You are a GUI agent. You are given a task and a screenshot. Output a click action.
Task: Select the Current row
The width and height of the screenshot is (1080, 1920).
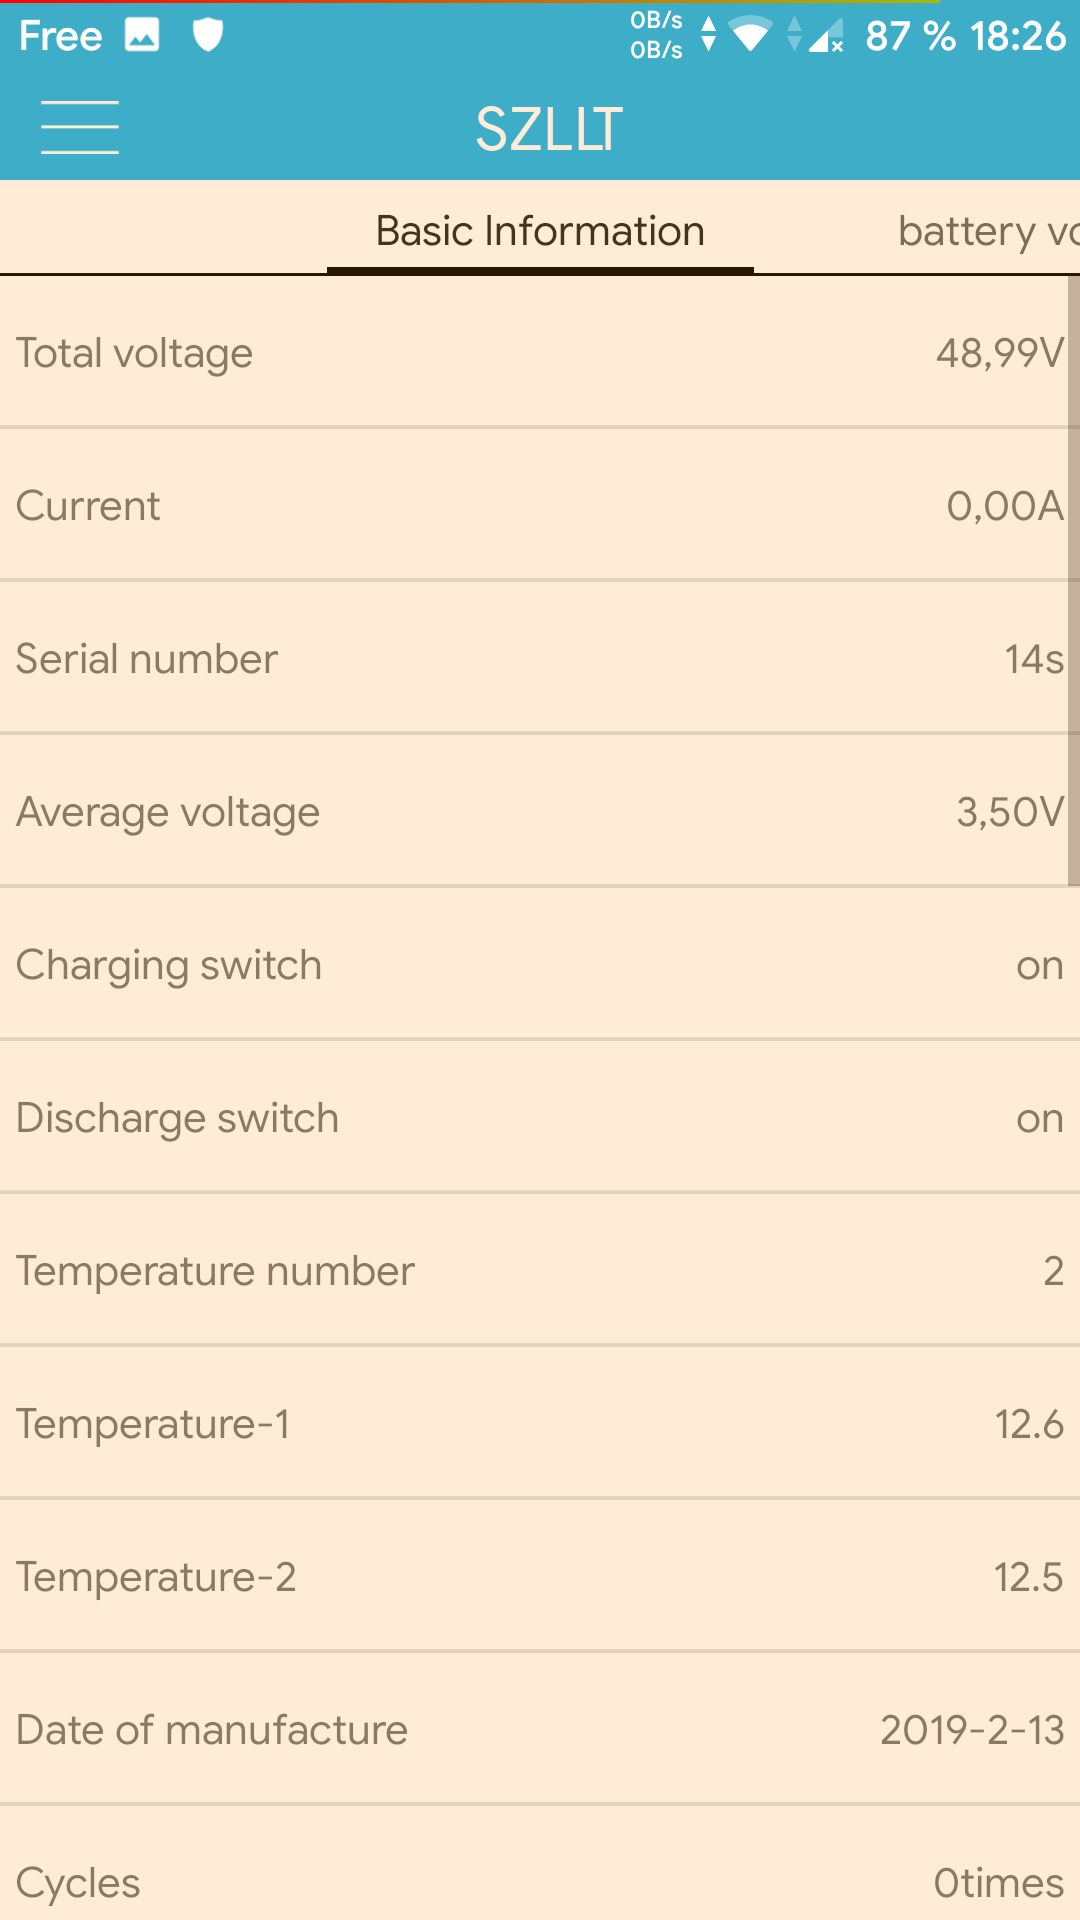click(540, 505)
